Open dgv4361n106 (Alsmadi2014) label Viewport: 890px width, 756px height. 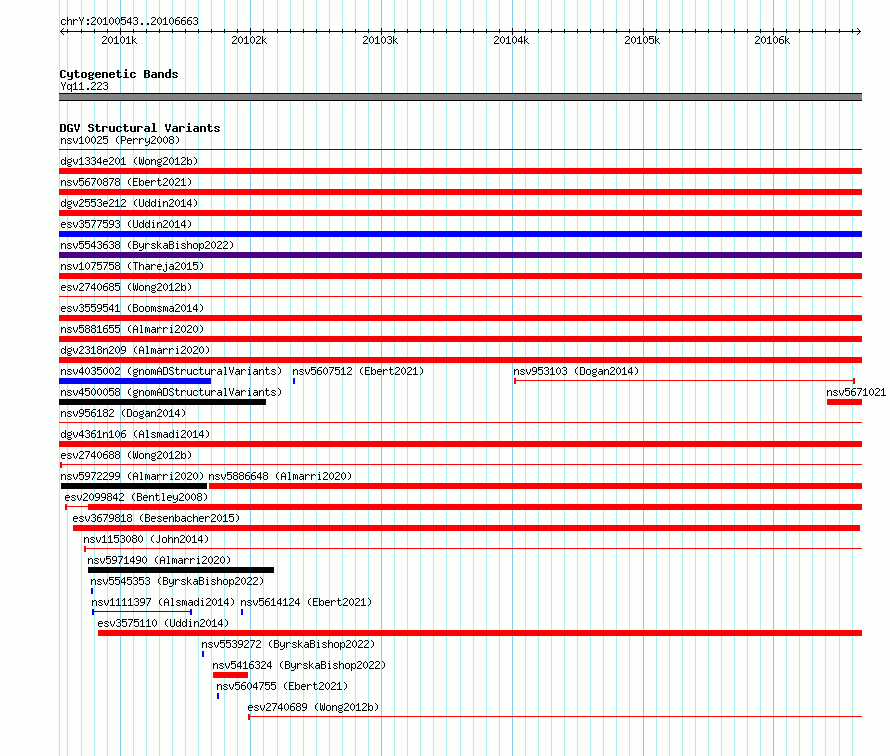tap(135, 434)
